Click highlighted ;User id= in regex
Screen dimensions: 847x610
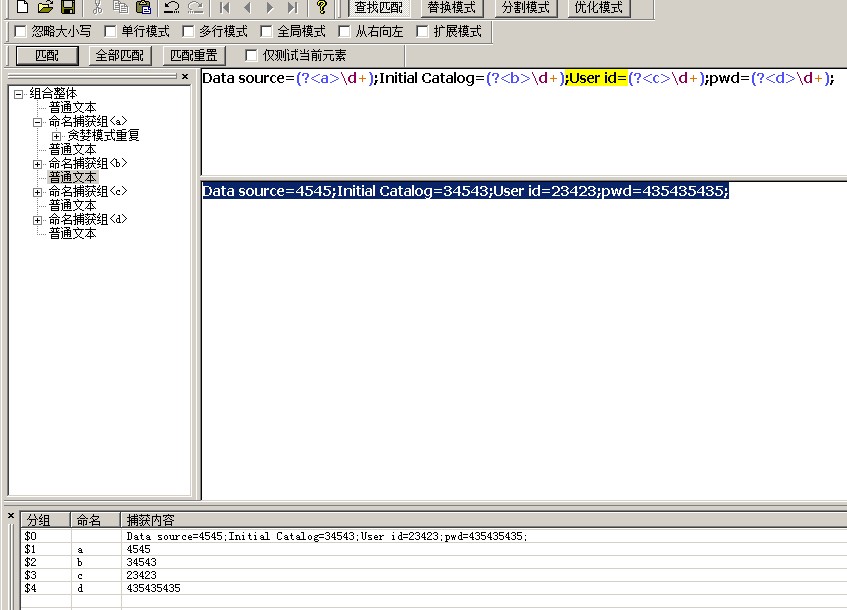tap(596, 78)
